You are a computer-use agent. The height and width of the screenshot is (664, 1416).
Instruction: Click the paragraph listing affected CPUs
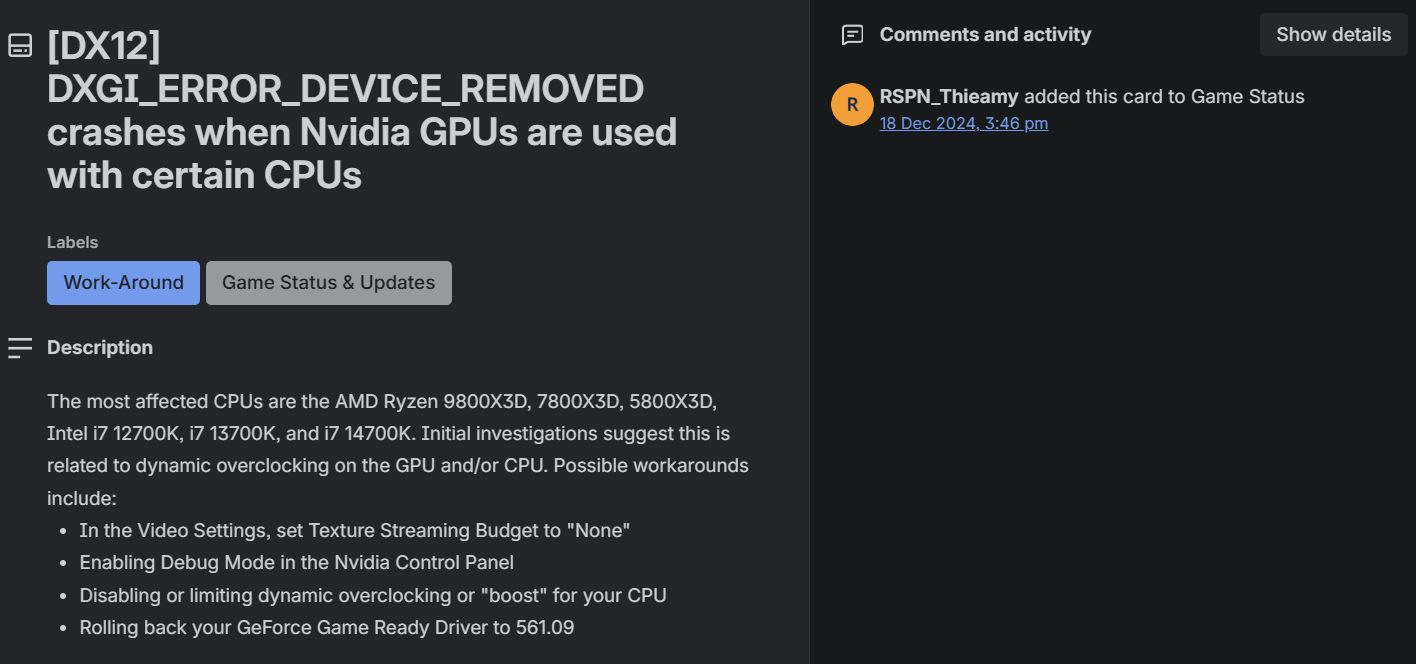tap(397, 449)
